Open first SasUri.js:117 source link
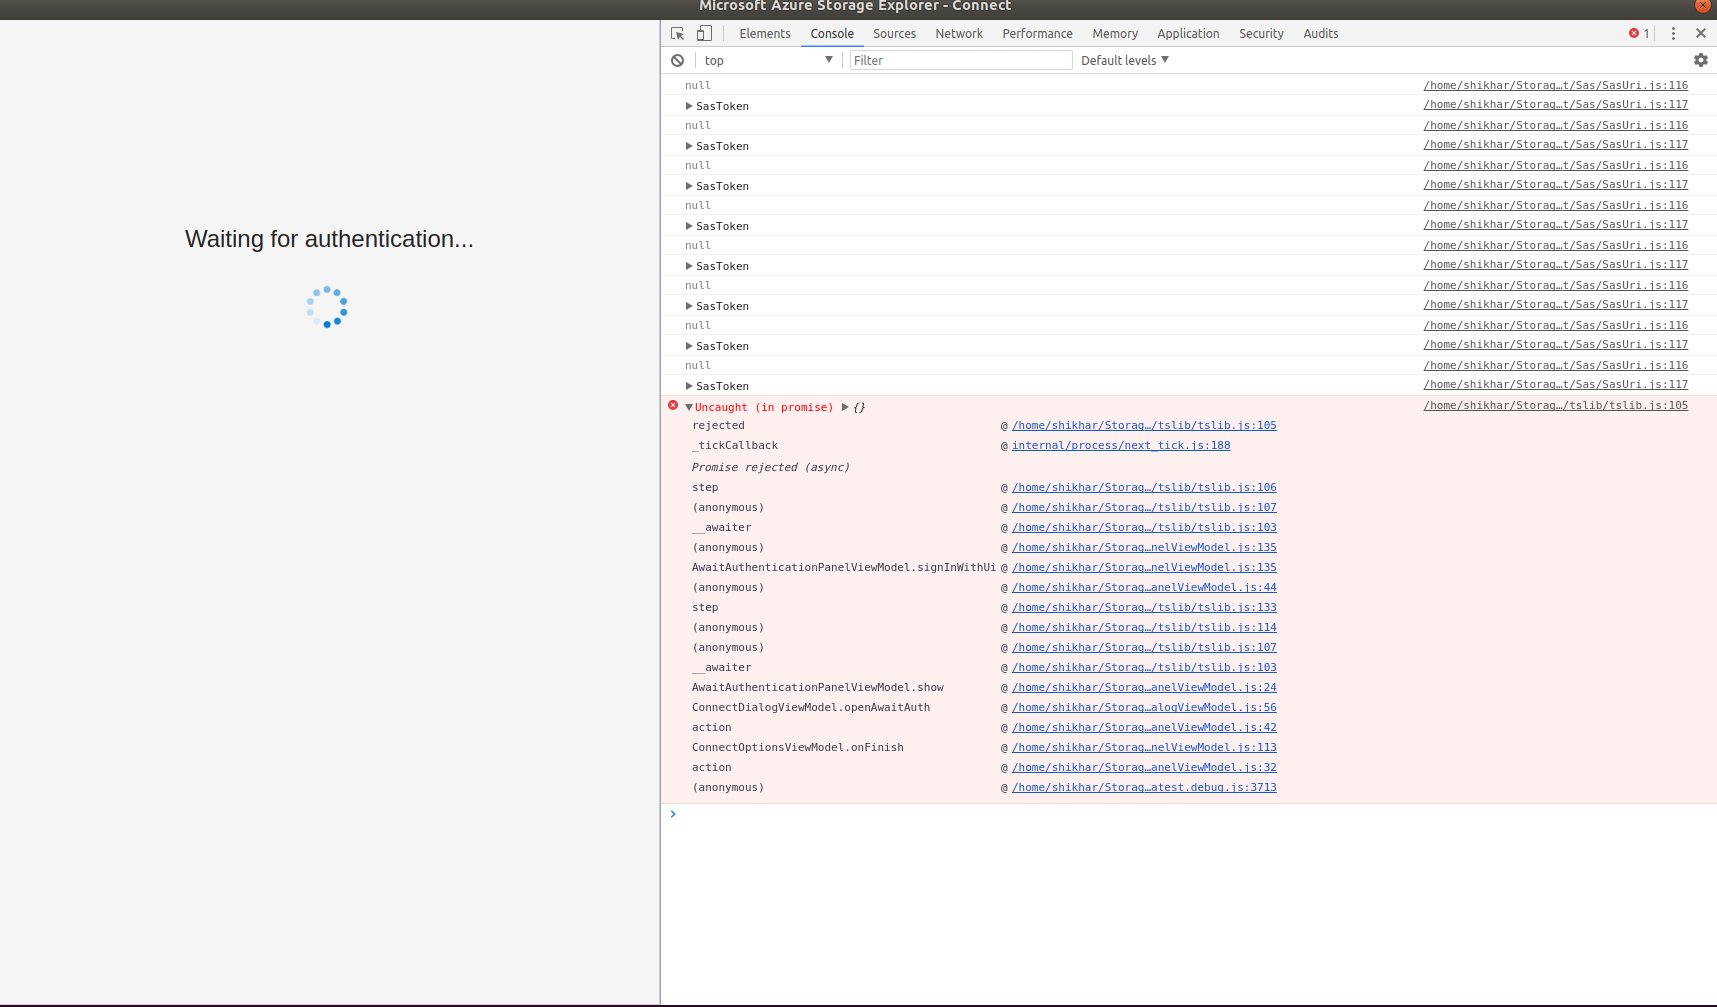 [1555, 104]
